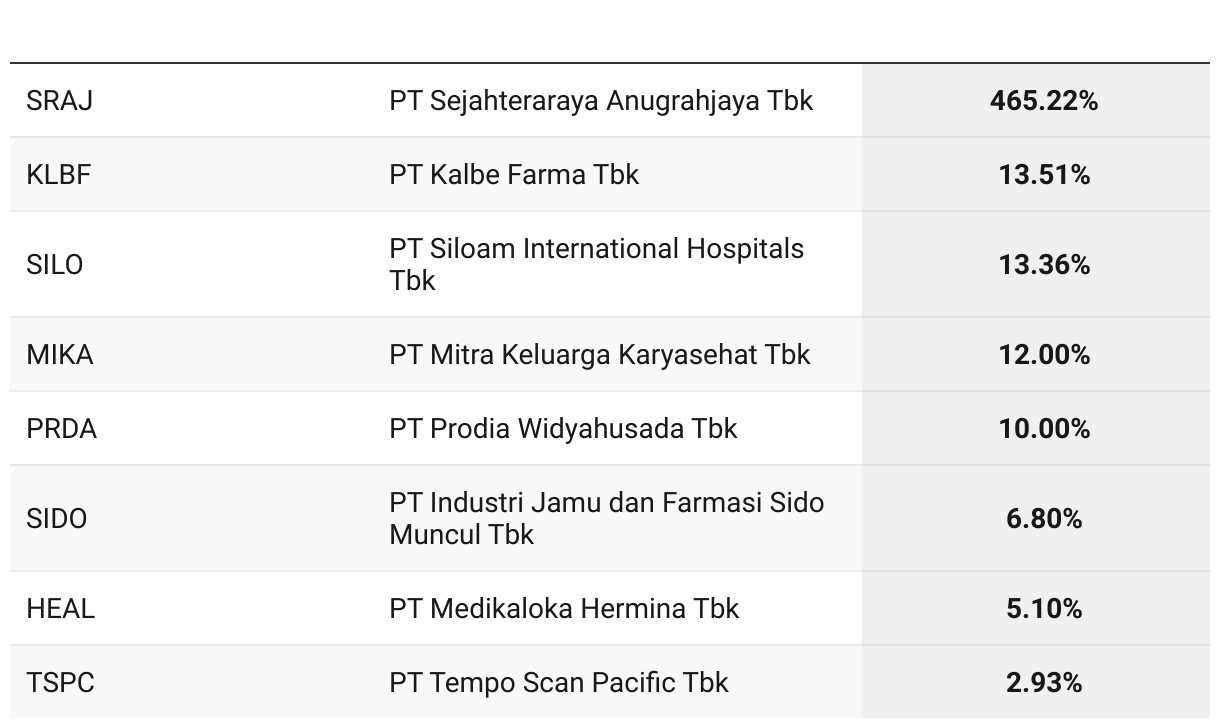Click the HEAL ticker symbol
The width and height of the screenshot is (1220, 728).
[x=60, y=609]
